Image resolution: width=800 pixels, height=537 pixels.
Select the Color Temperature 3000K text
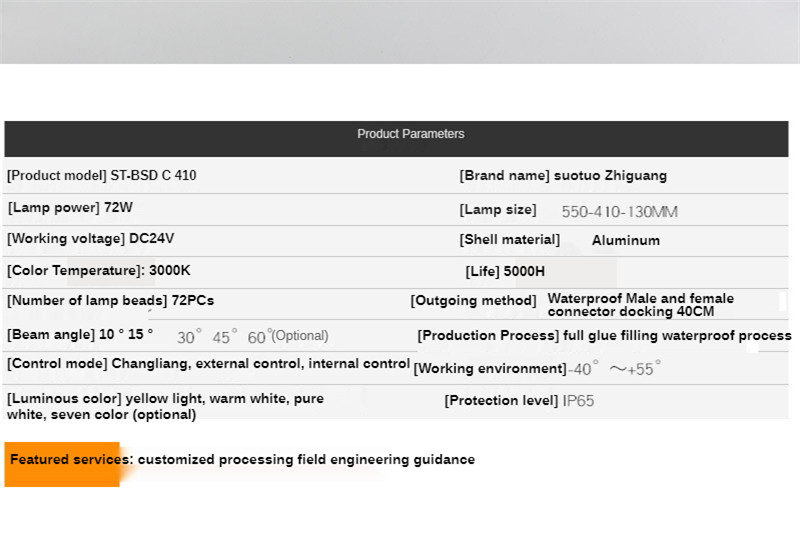pyautogui.click(x=98, y=270)
